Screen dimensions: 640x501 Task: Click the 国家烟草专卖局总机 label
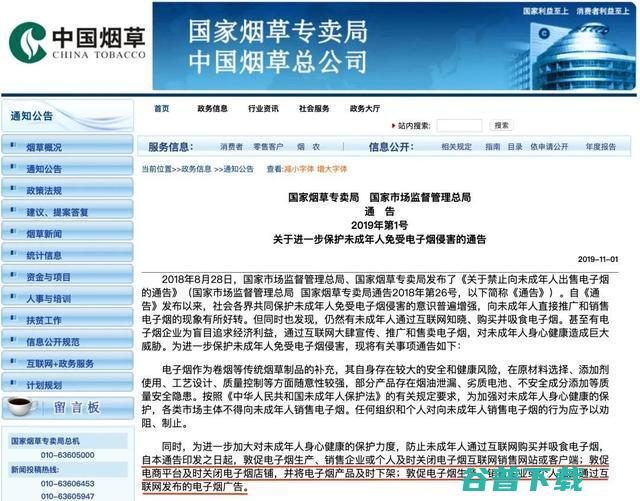pyautogui.click(x=45, y=441)
